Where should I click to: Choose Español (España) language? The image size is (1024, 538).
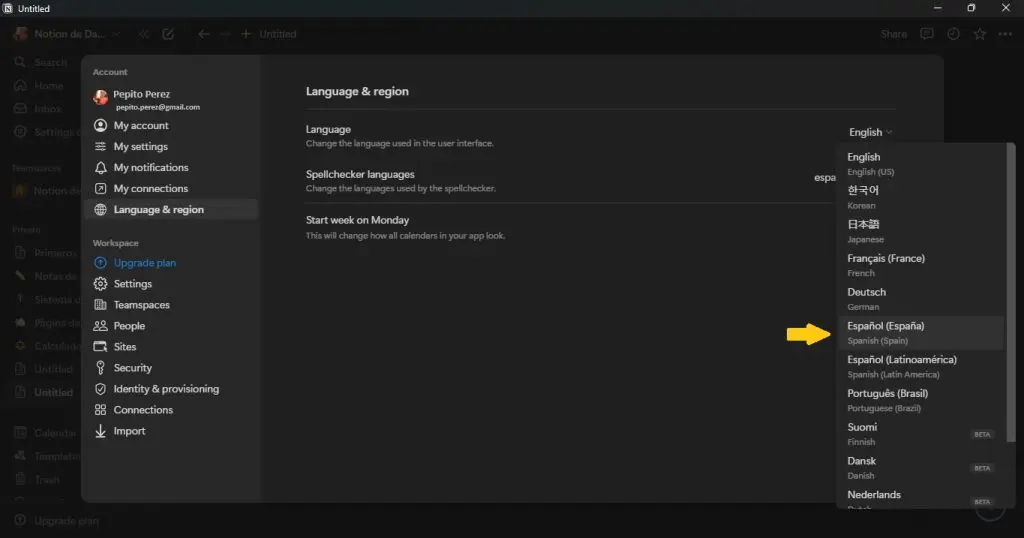(921, 332)
